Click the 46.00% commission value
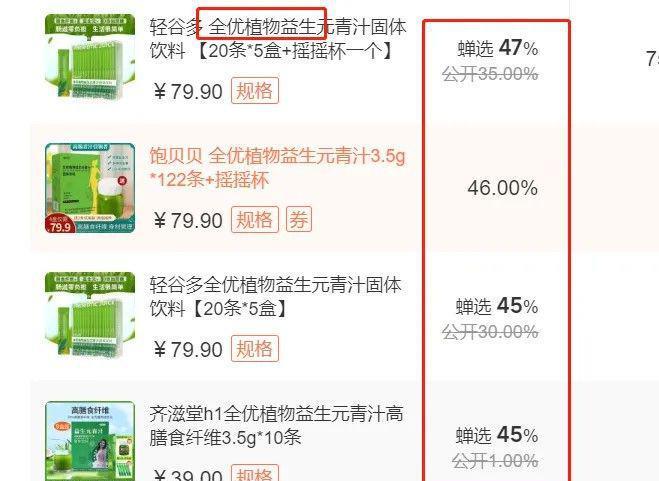 [x=503, y=188]
